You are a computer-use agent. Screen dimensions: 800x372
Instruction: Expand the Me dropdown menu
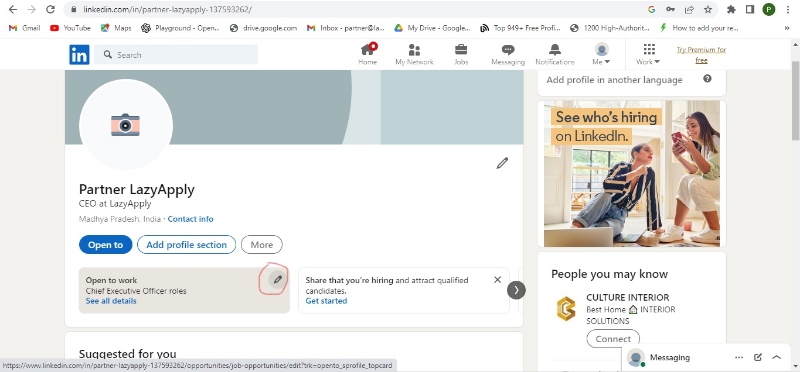(x=602, y=55)
